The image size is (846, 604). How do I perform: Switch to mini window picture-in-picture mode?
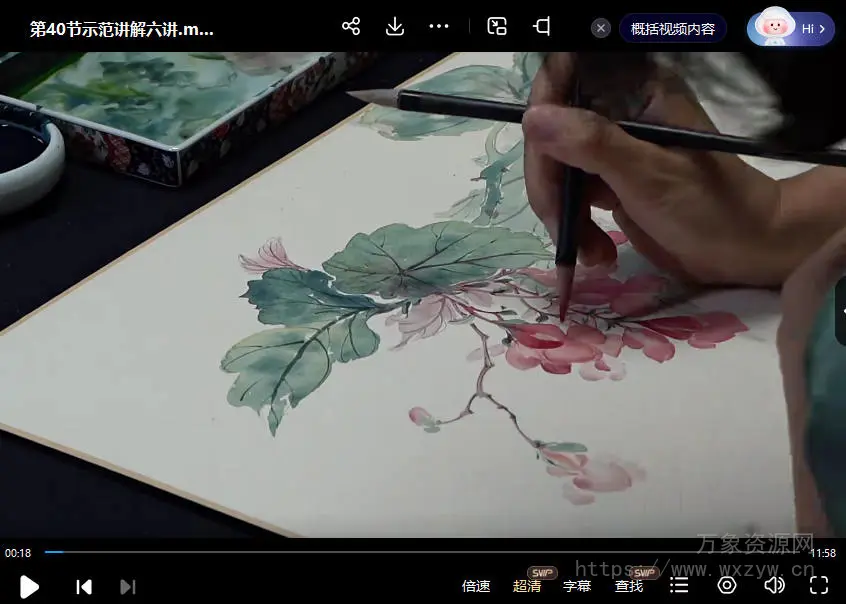[x=497, y=27]
